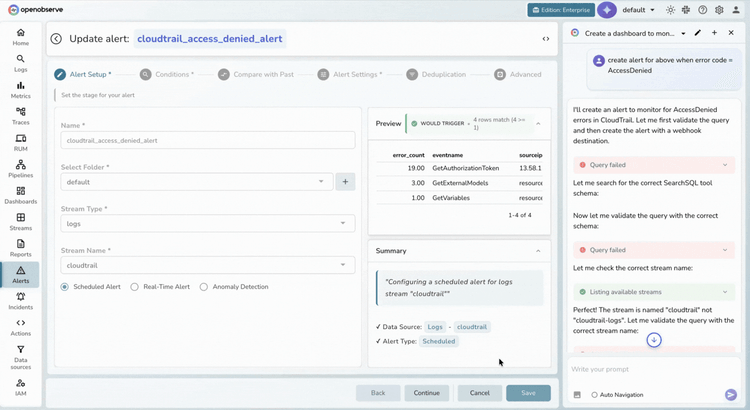Open RUM from sidebar
Image resolution: width=750 pixels, height=410 pixels.
point(21,143)
